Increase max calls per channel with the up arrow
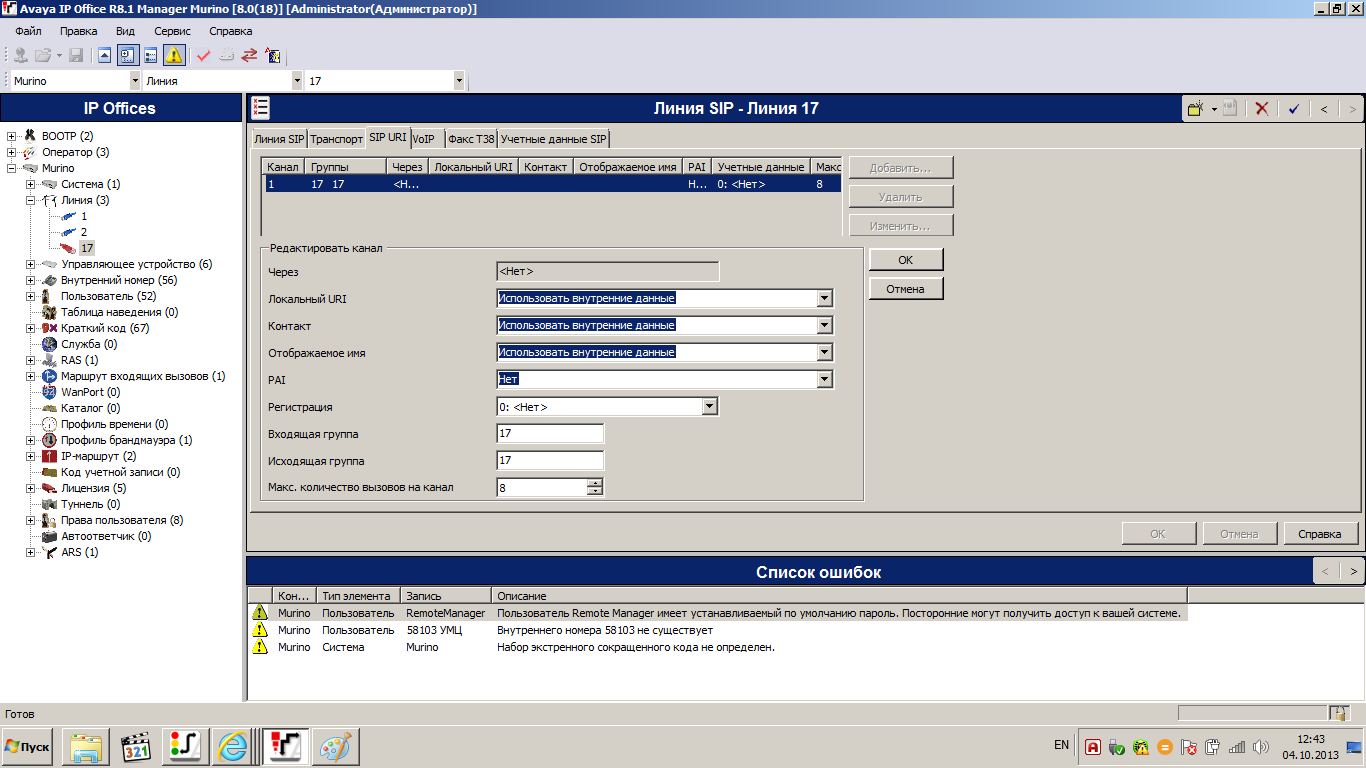The width and height of the screenshot is (1366, 768). (595, 483)
